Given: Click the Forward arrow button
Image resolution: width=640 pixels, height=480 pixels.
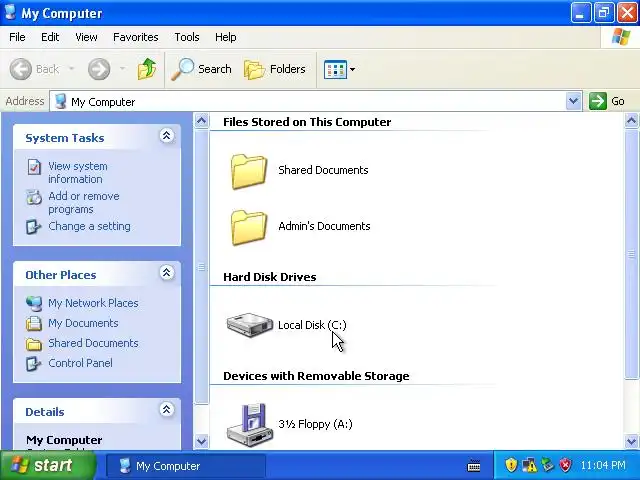Looking at the screenshot, I should tap(99, 69).
